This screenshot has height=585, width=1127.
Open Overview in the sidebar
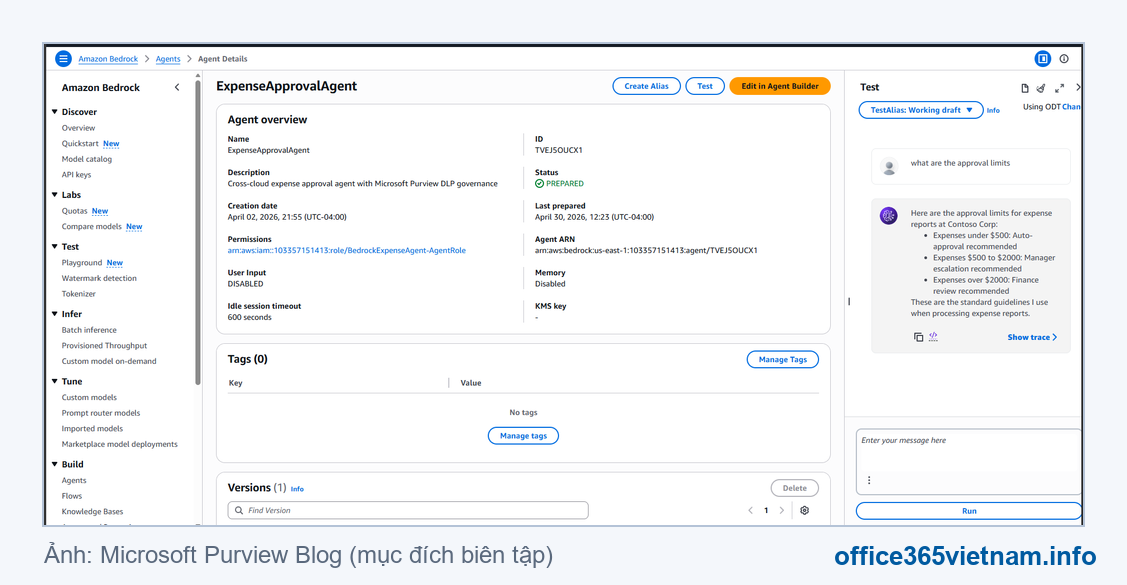pos(78,128)
